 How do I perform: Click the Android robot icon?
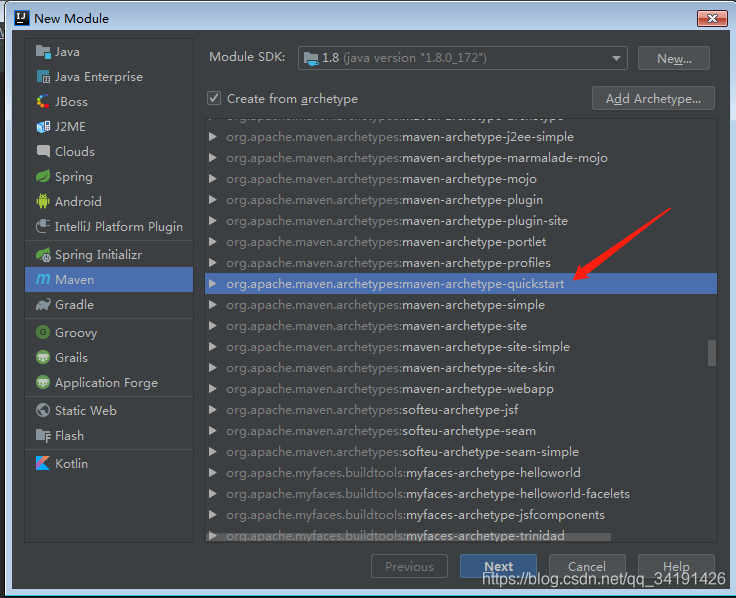pos(43,201)
